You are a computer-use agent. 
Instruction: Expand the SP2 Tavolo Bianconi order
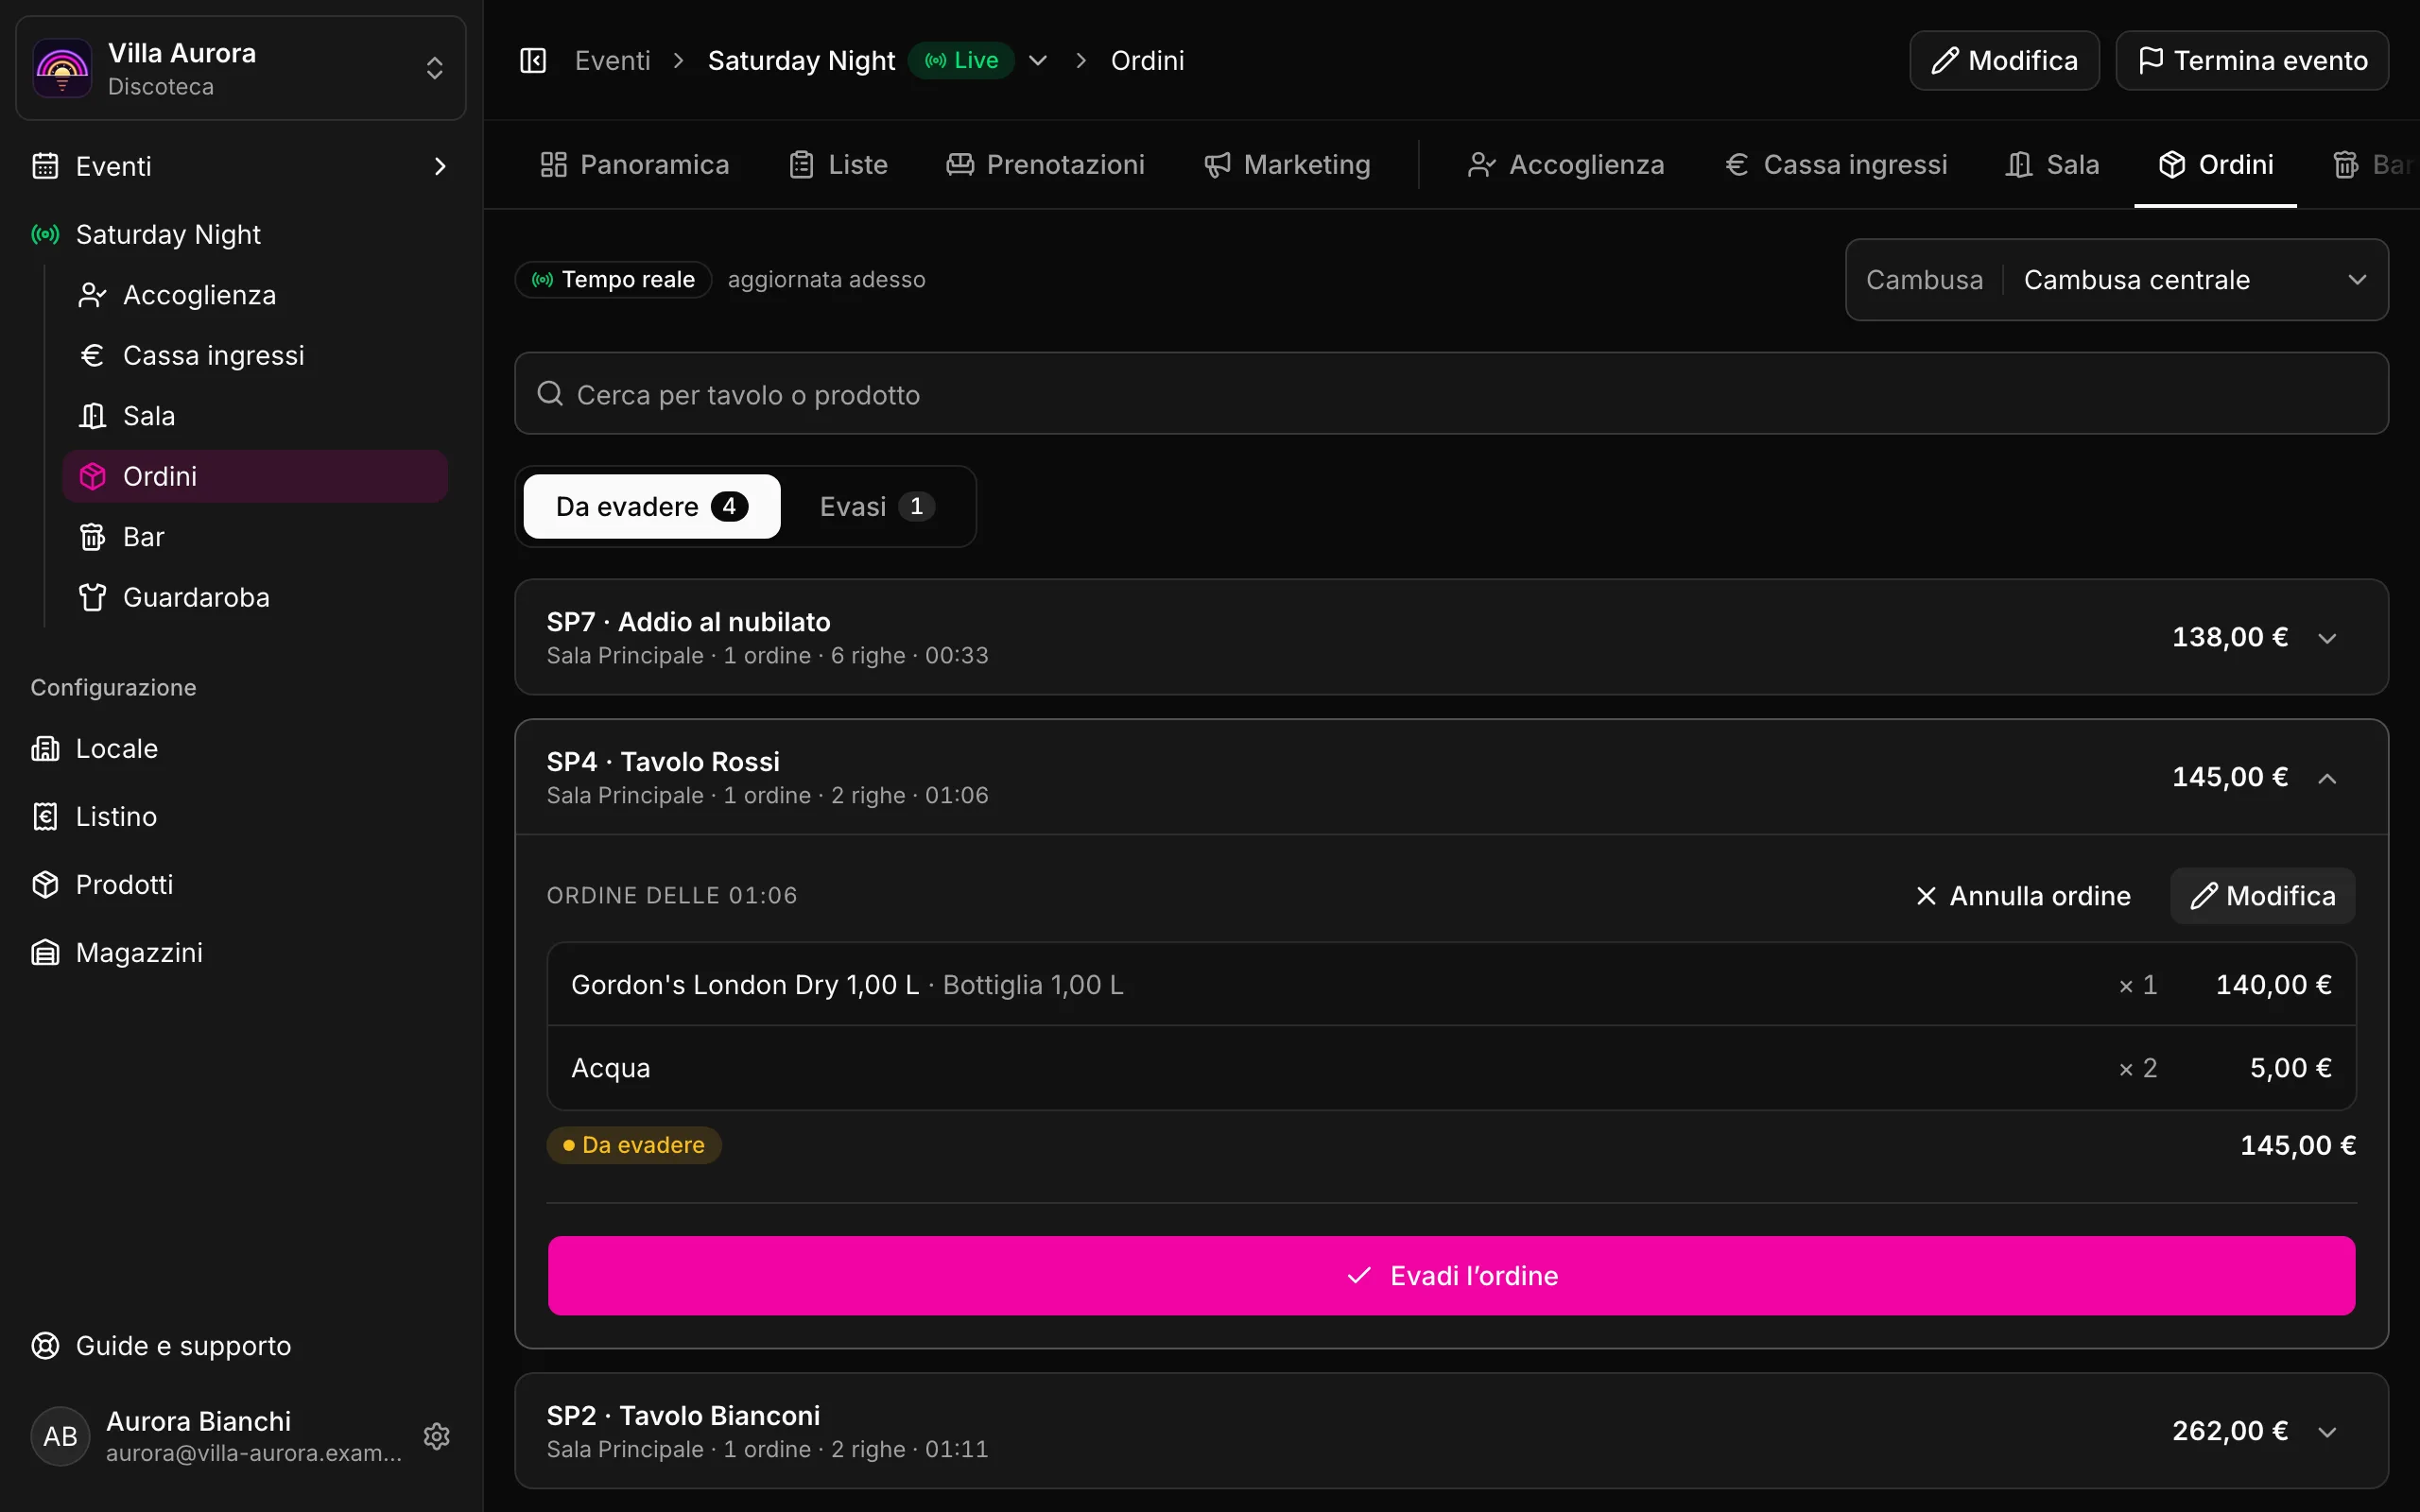pos(1451,1431)
